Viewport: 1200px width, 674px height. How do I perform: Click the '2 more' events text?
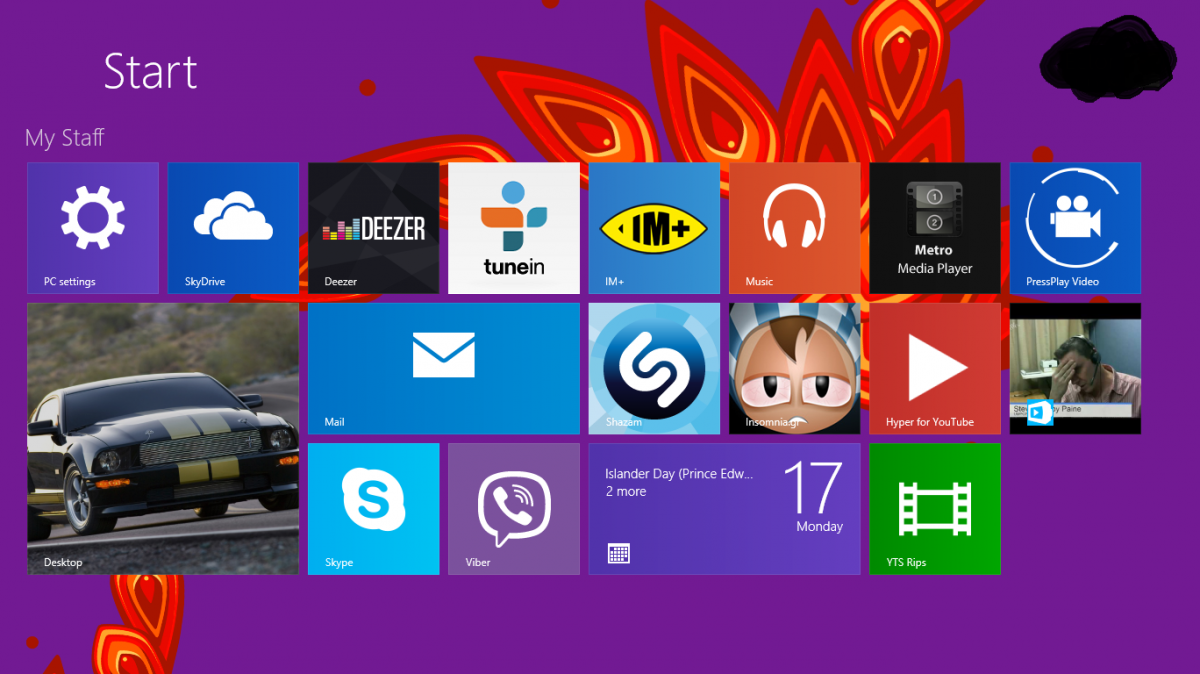click(626, 492)
